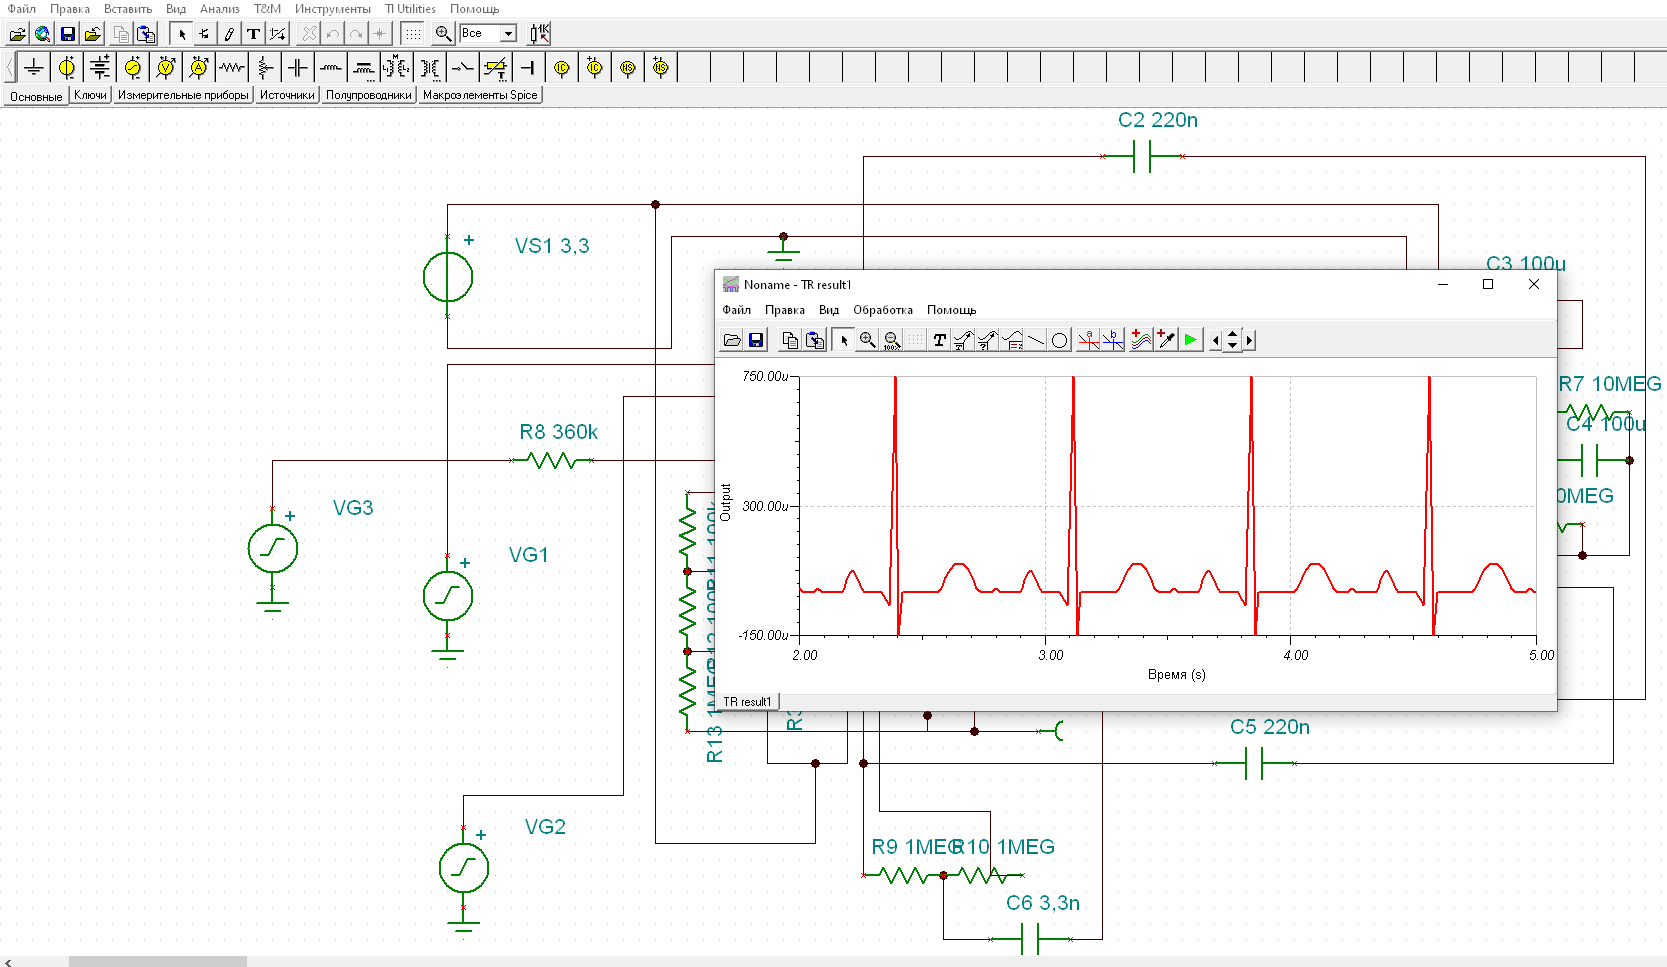
Task: Toggle grid dots in main toolbar
Action: pos(412,34)
